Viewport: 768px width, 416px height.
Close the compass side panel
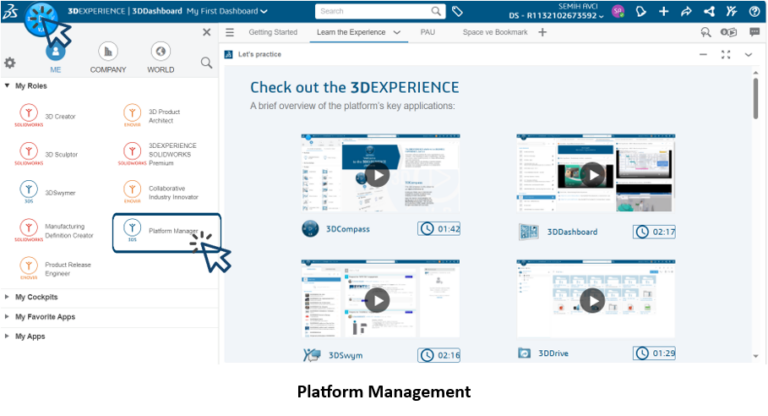click(x=206, y=33)
